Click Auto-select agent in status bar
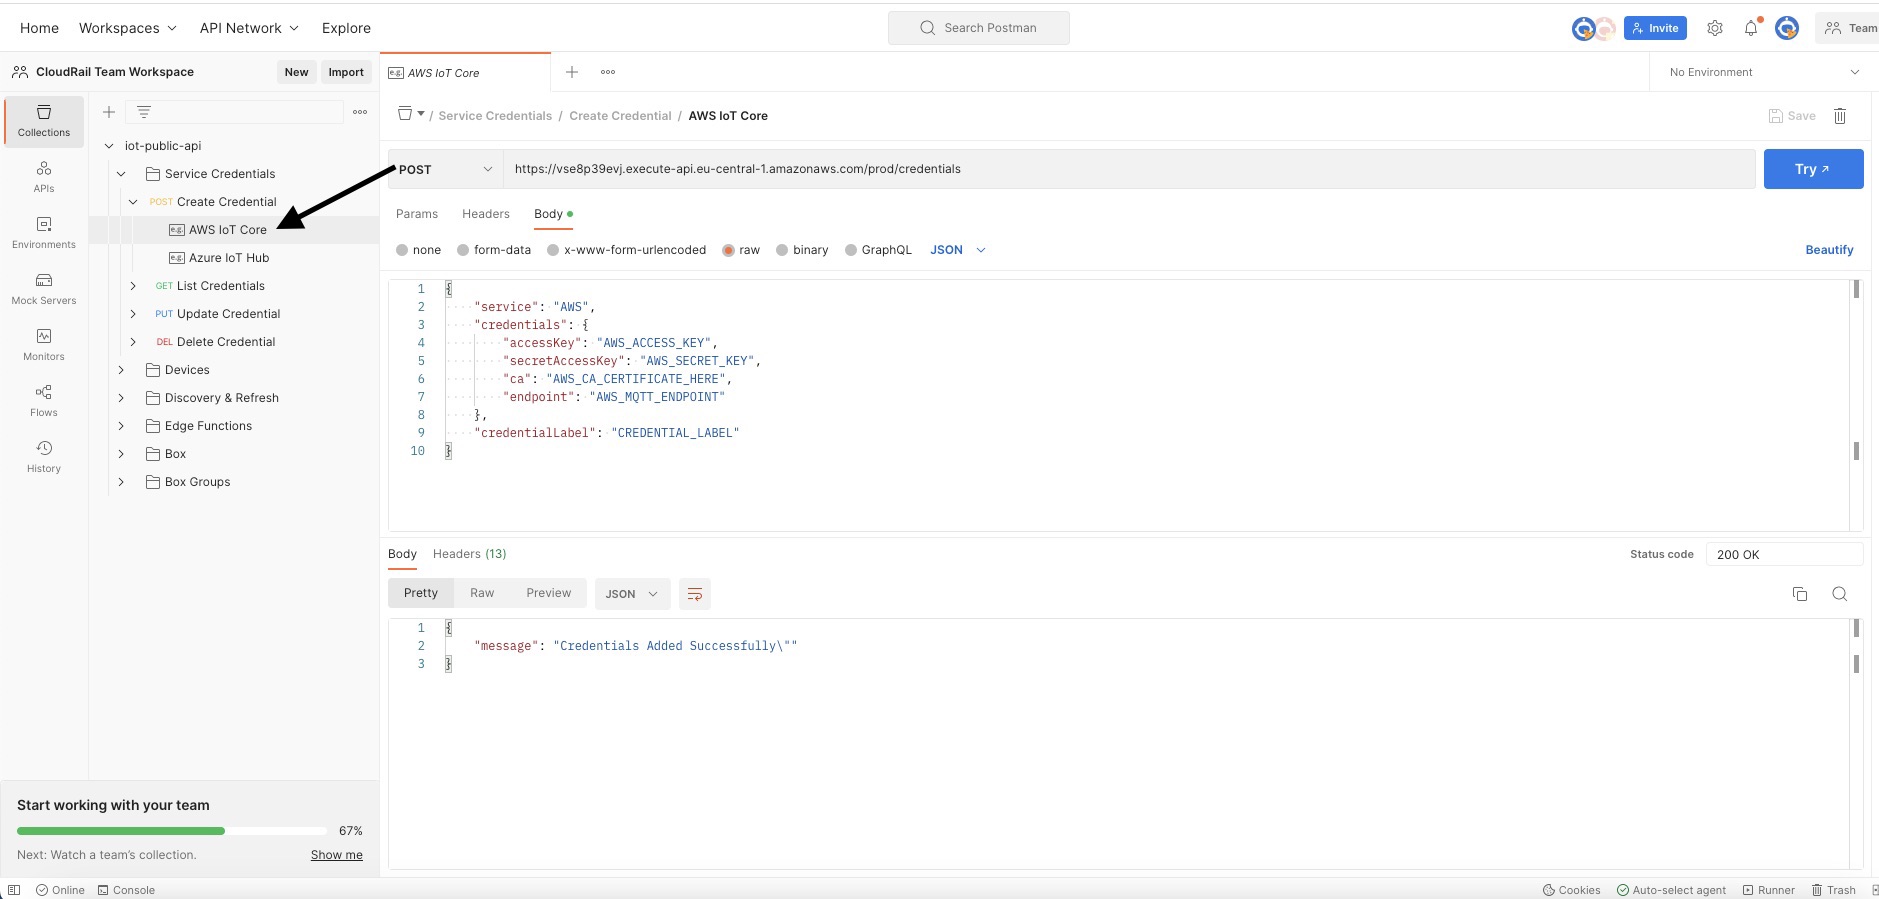The width and height of the screenshot is (1879, 899). pos(1671,890)
